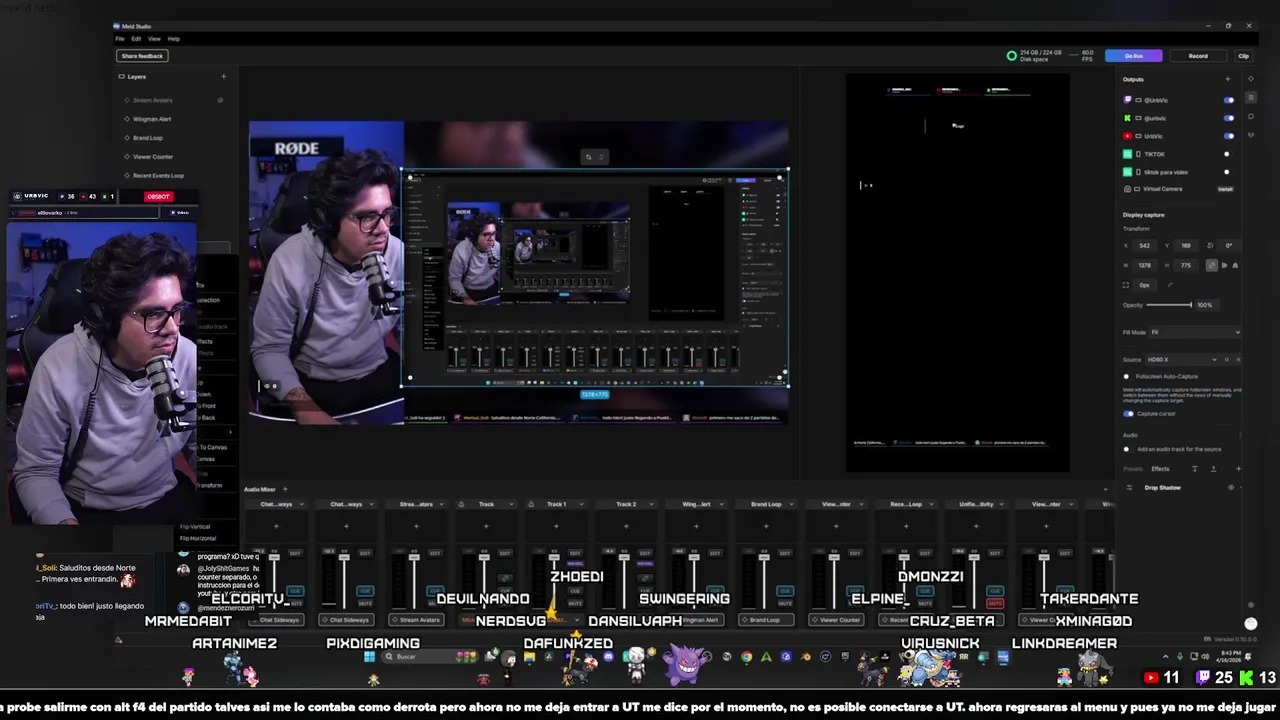Screen dimensions: 1280x720
Task: Open the View menu
Action: click(x=154, y=39)
